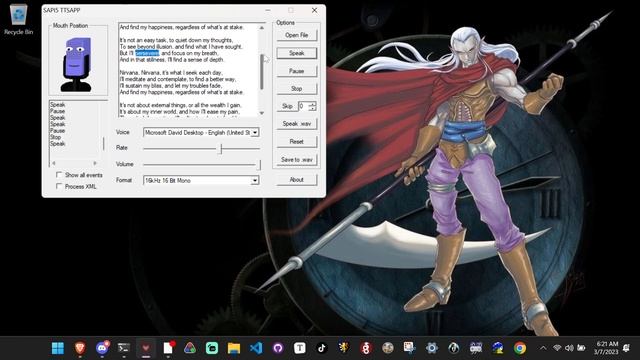The height and width of the screenshot is (360, 640).
Task: Open TikTok from the taskbar
Action: tap(322, 348)
